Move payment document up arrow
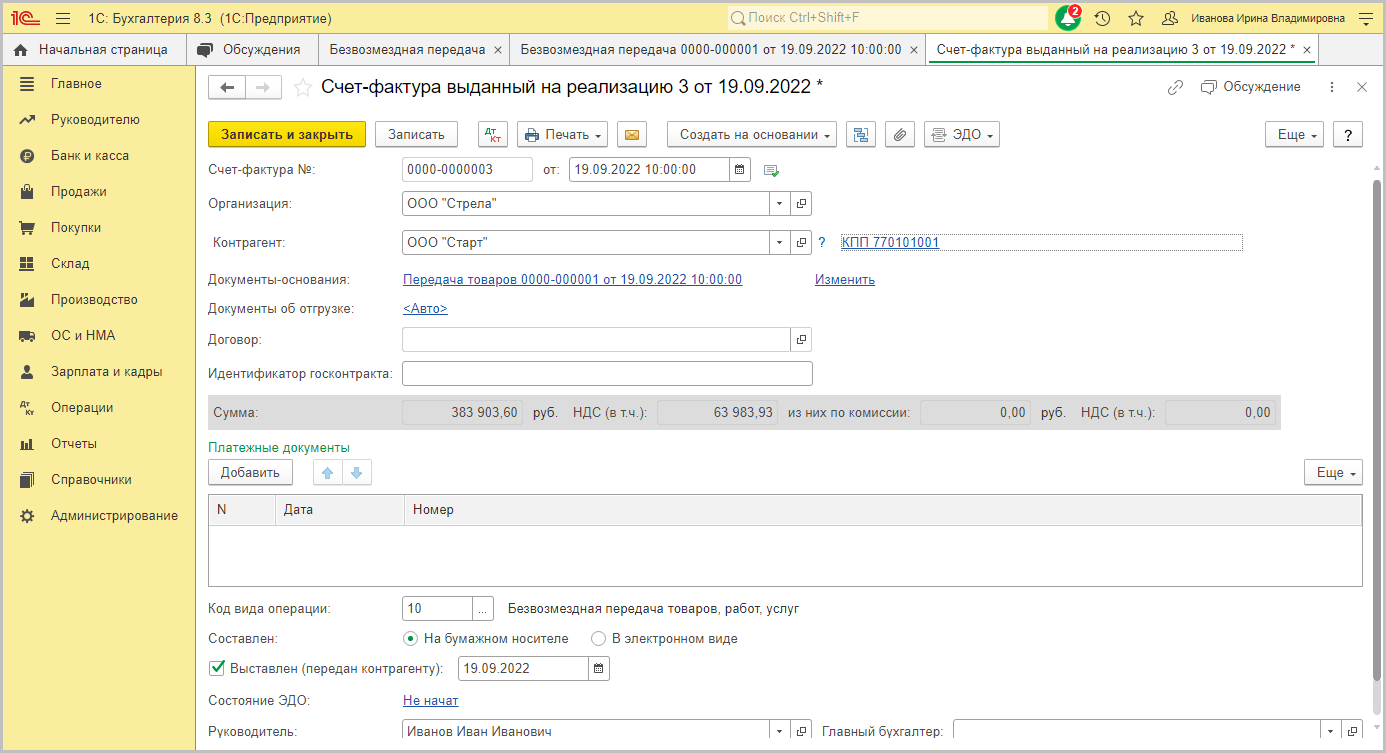This screenshot has width=1386, height=753. (327, 473)
